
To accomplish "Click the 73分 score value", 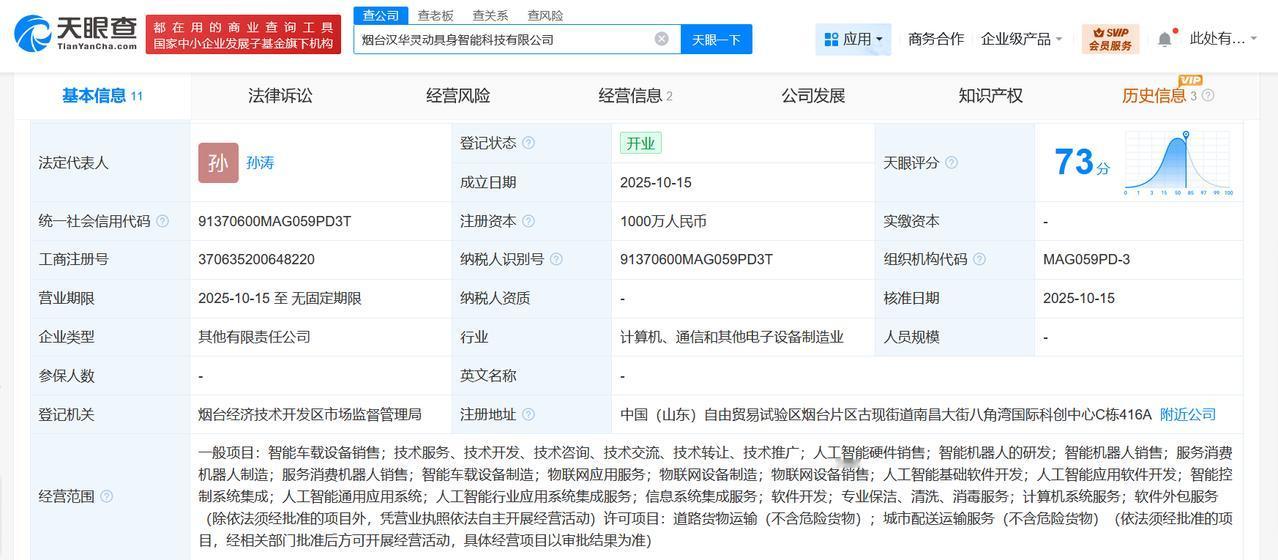I will coord(1082,162).
